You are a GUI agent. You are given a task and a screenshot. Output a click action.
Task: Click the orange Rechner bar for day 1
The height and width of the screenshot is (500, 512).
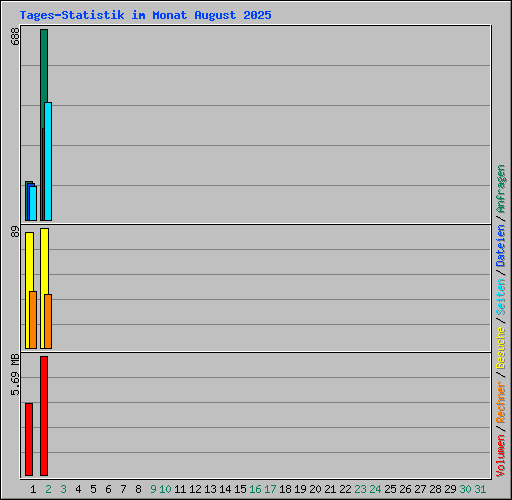[33, 320]
